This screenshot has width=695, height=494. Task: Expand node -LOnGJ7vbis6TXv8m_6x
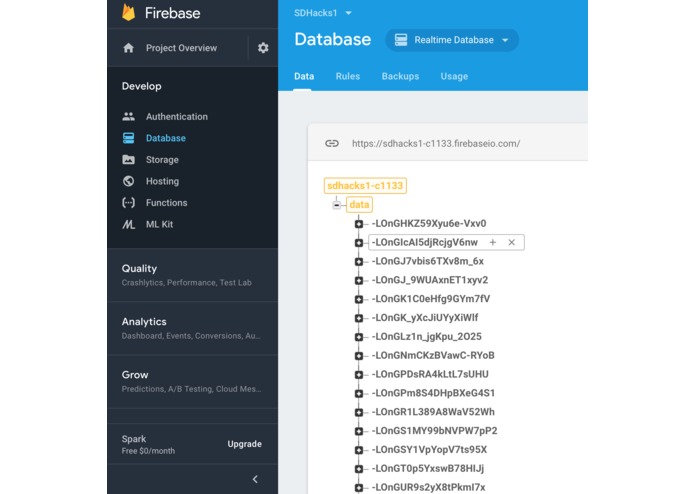point(359,261)
